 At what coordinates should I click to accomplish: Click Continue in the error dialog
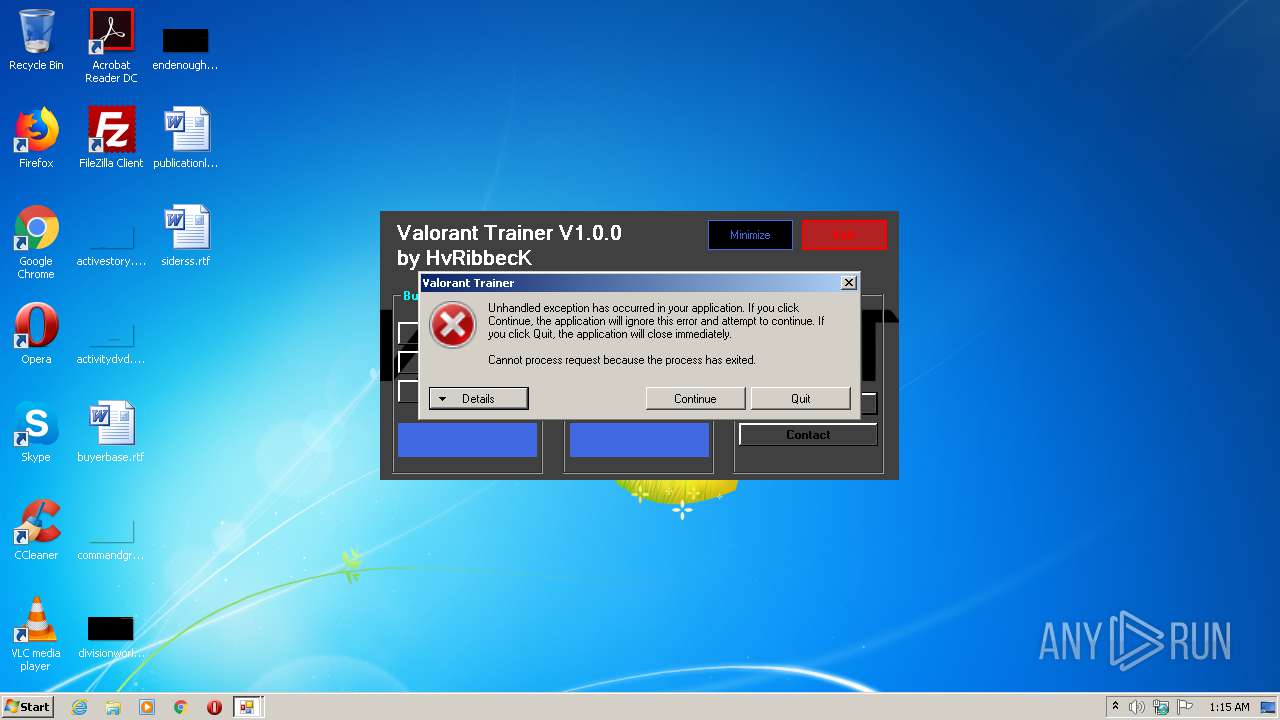pyautogui.click(x=695, y=399)
